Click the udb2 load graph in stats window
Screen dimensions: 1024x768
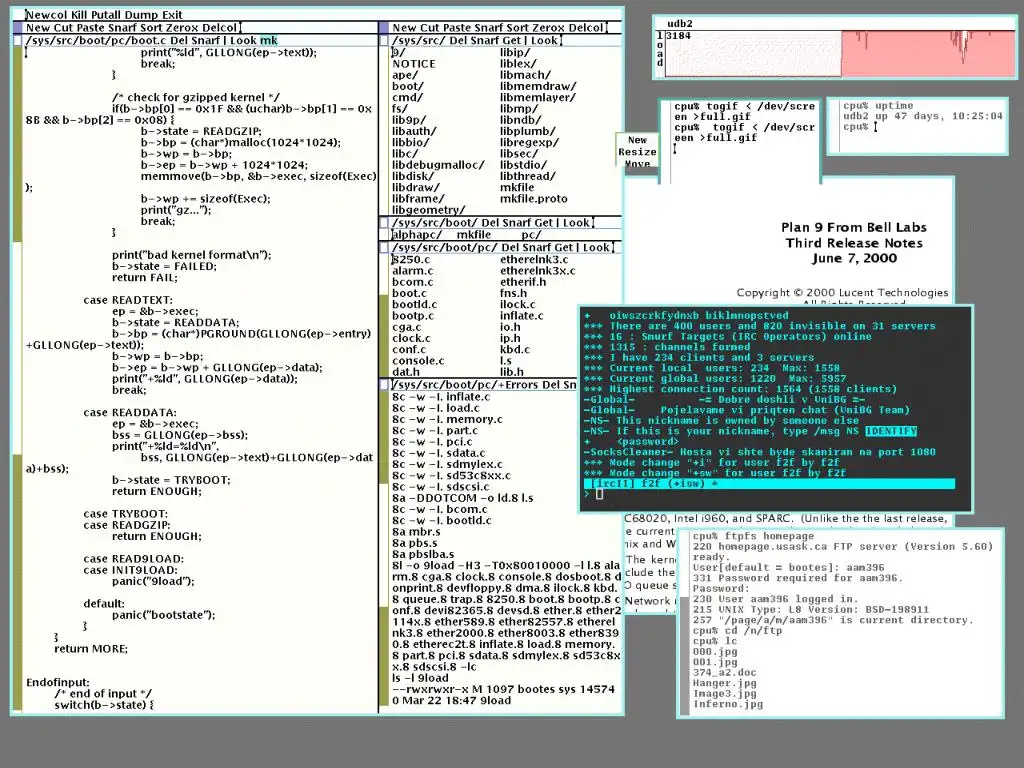point(840,53)
